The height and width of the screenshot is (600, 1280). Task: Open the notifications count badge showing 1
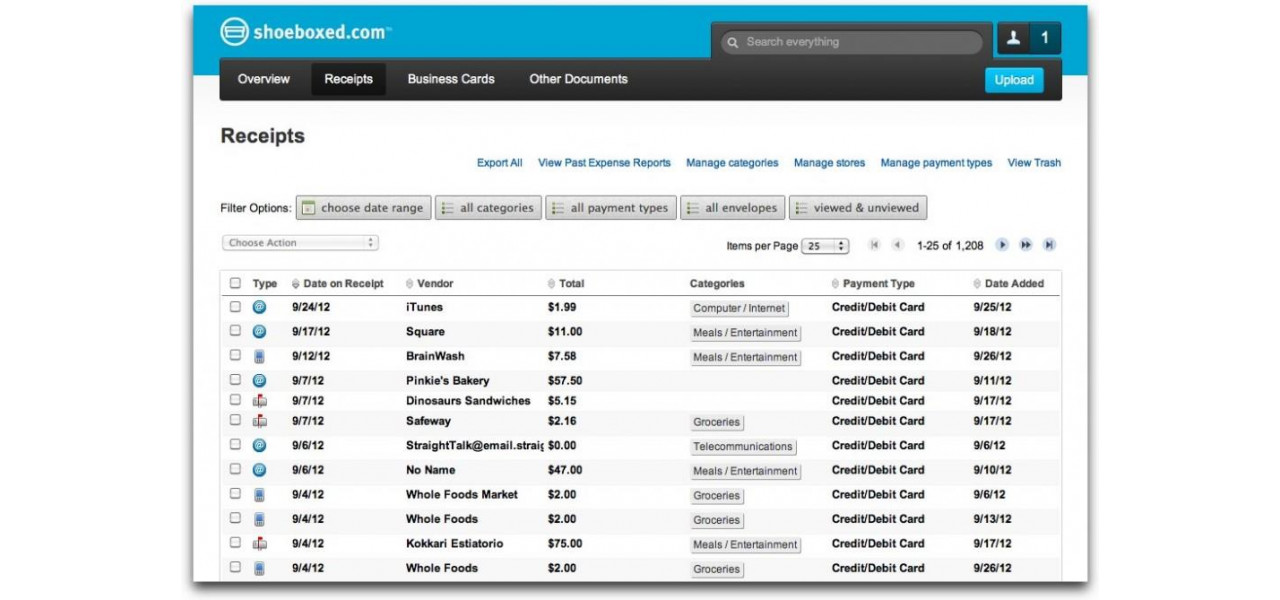click(1045, 38)
